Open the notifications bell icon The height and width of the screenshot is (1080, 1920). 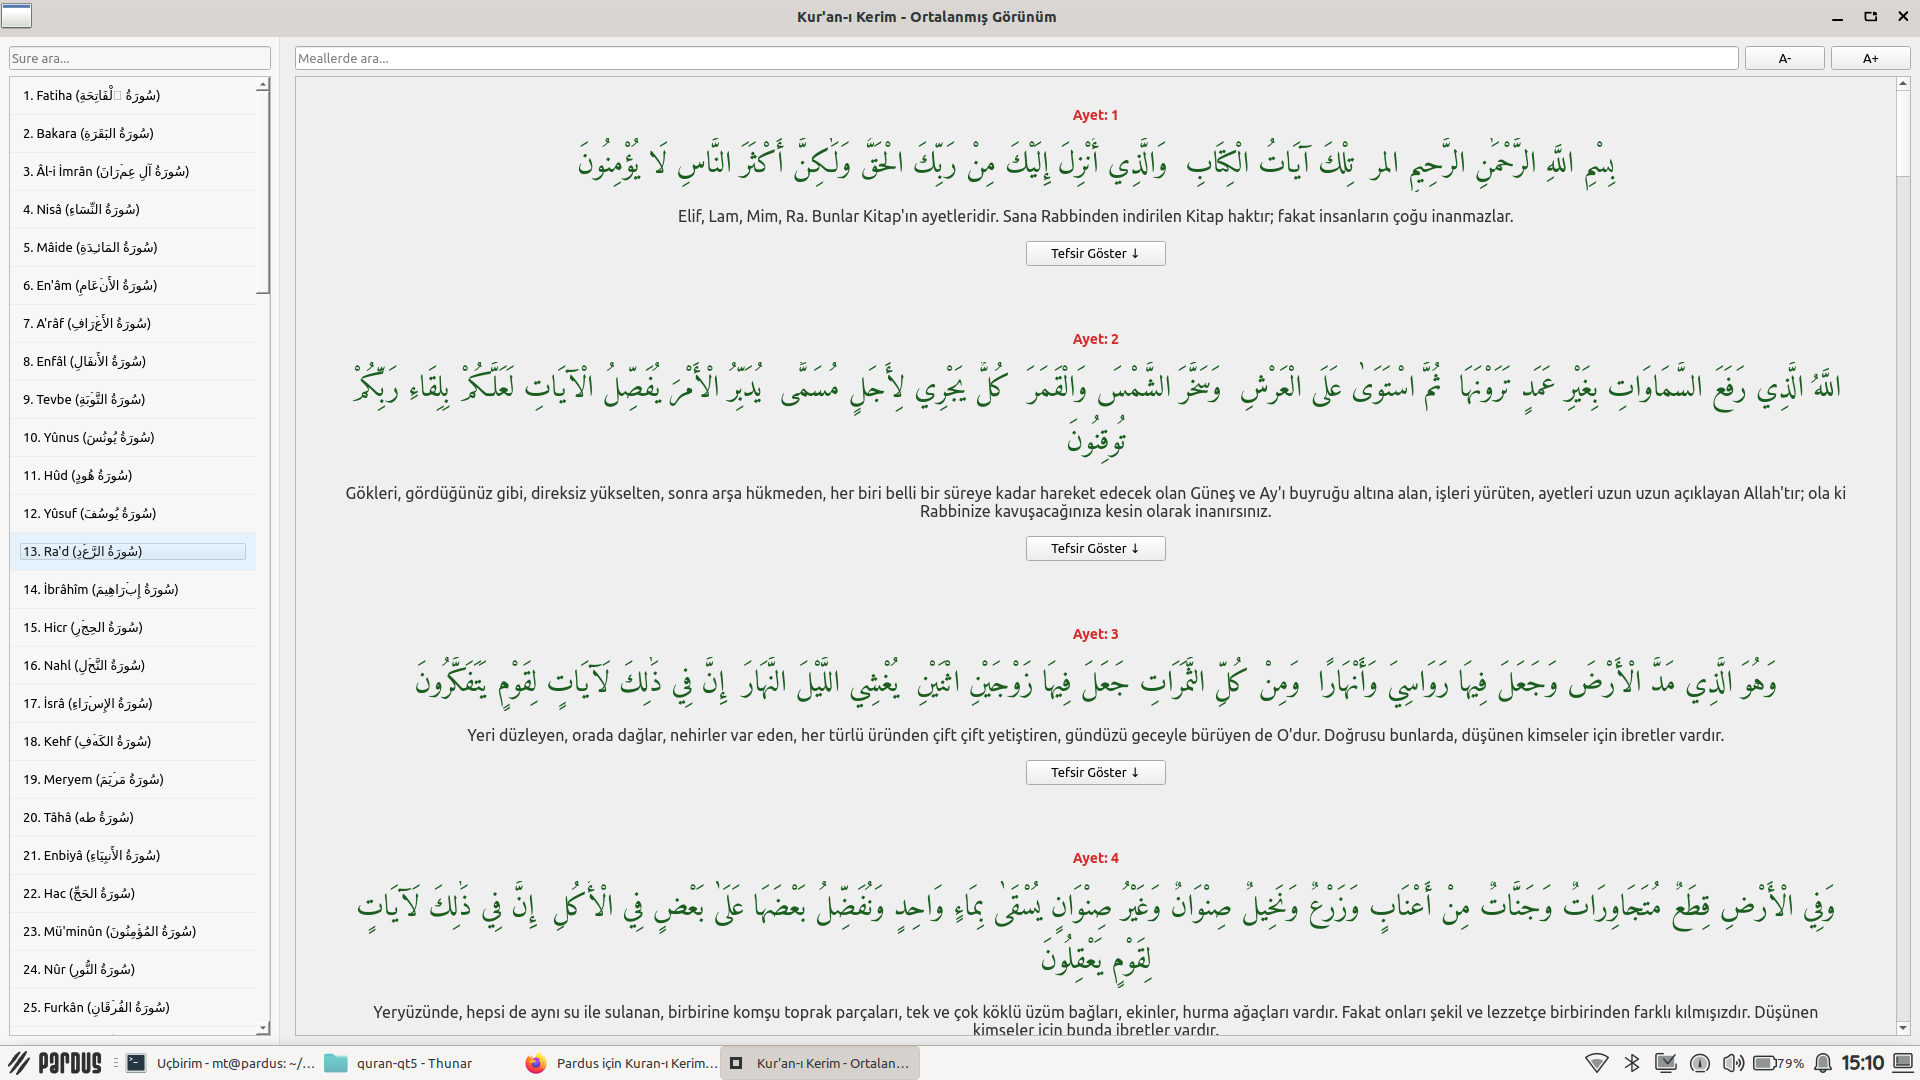pyautogui.click(x=1823, y=1063)
